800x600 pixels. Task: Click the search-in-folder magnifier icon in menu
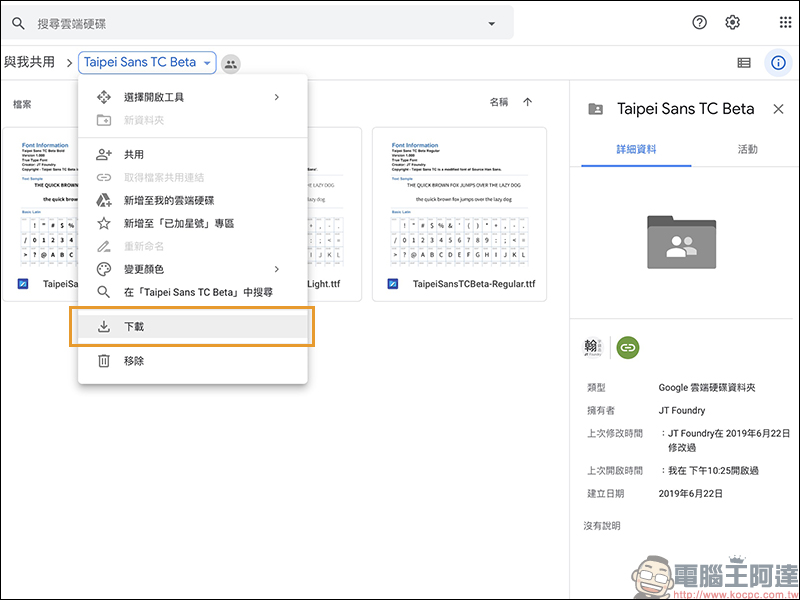click(x=104, y=292)
